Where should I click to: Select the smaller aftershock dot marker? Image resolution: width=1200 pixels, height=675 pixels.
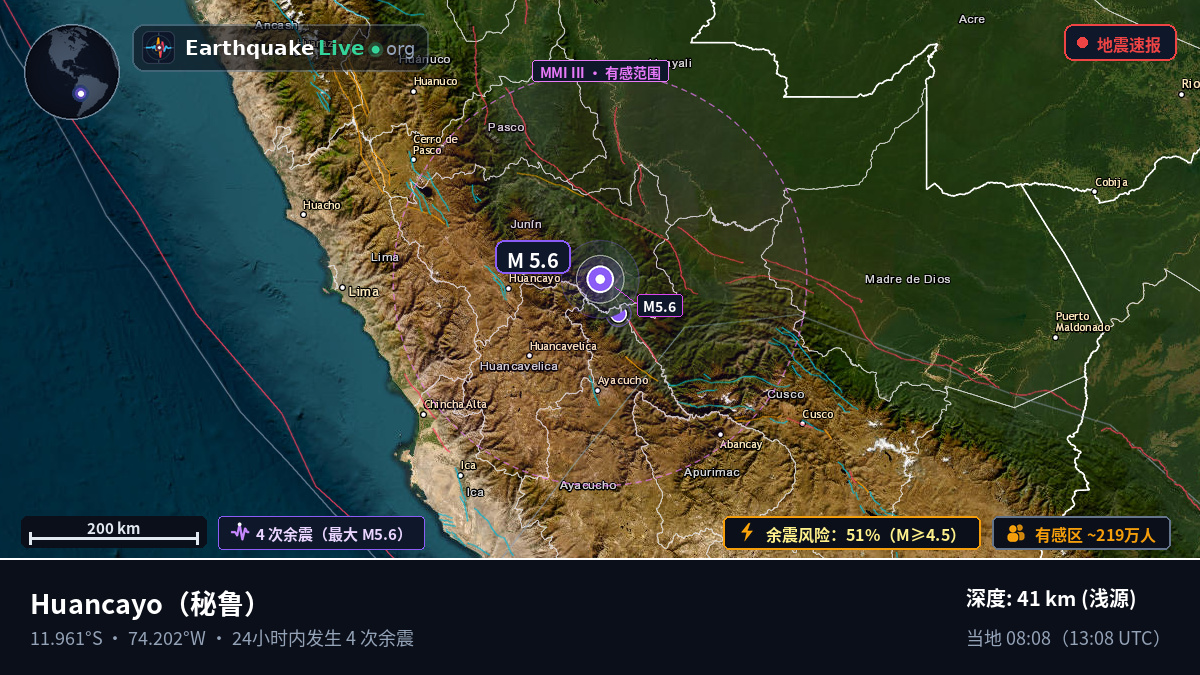(x=618, y=313)
